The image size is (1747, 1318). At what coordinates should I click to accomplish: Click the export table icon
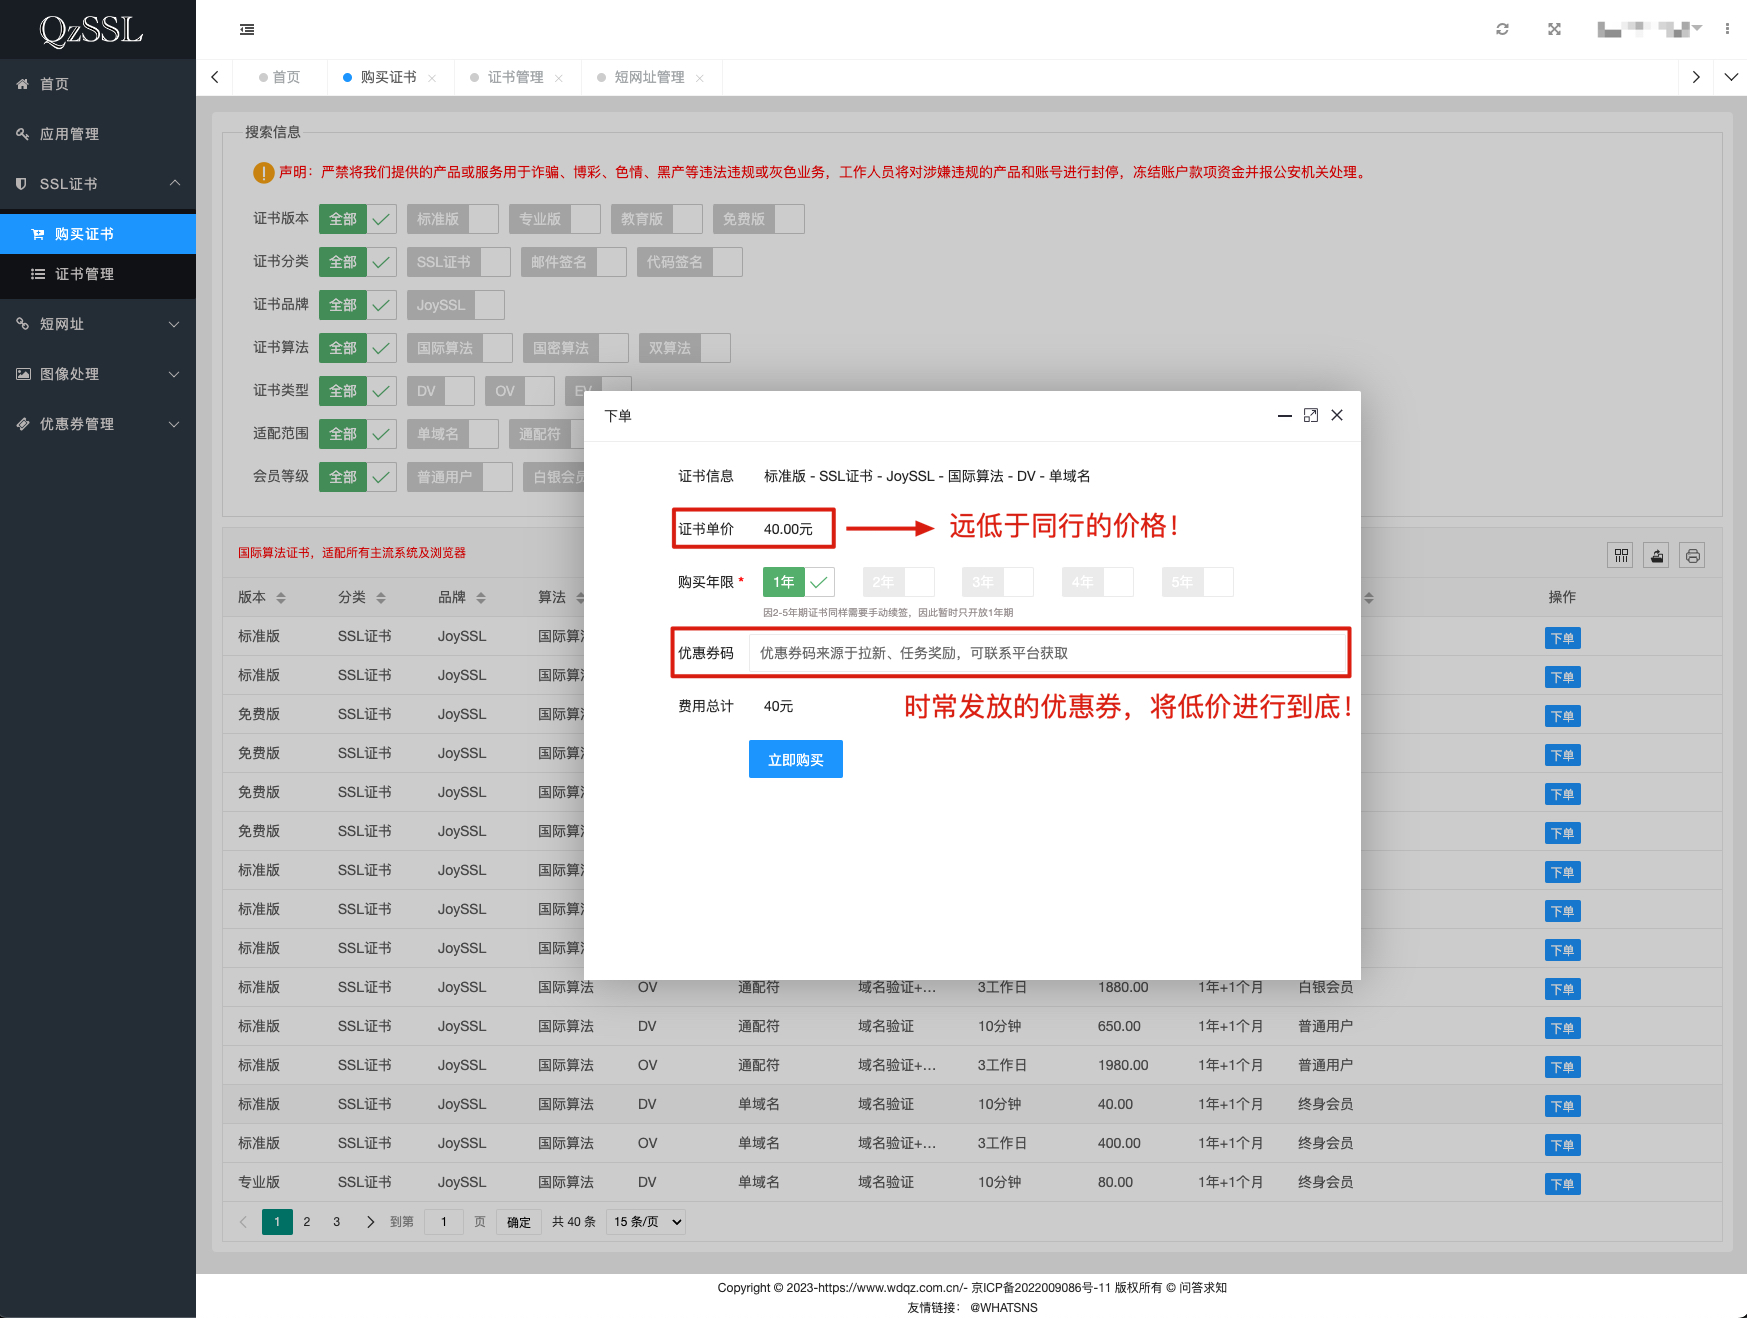coord(1657,556)
